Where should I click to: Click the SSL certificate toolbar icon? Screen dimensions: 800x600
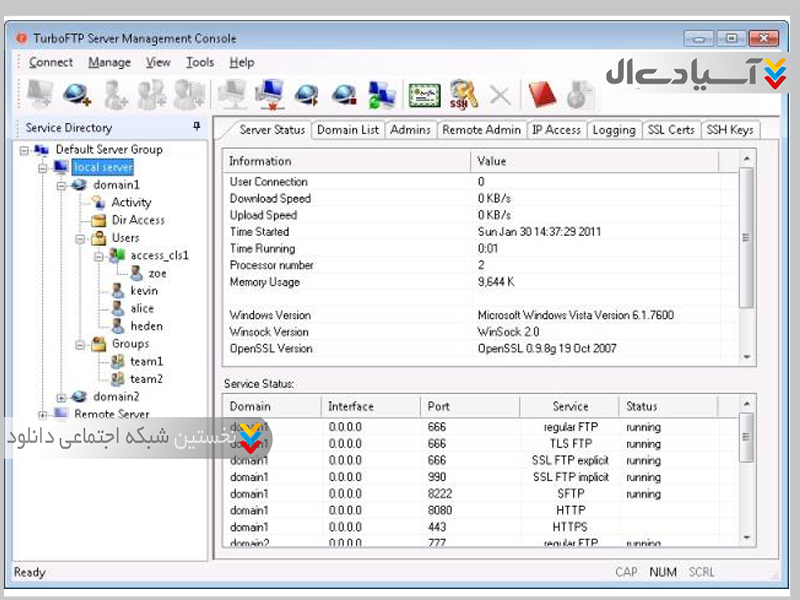[424, 94]
